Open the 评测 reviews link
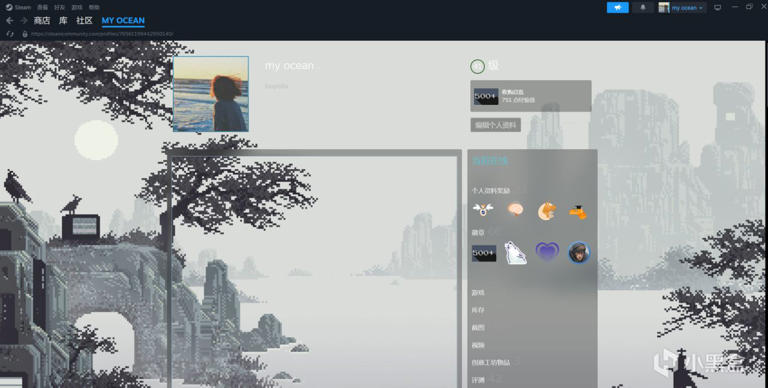This screenshot has width=768, height=388. coord(478,380)
